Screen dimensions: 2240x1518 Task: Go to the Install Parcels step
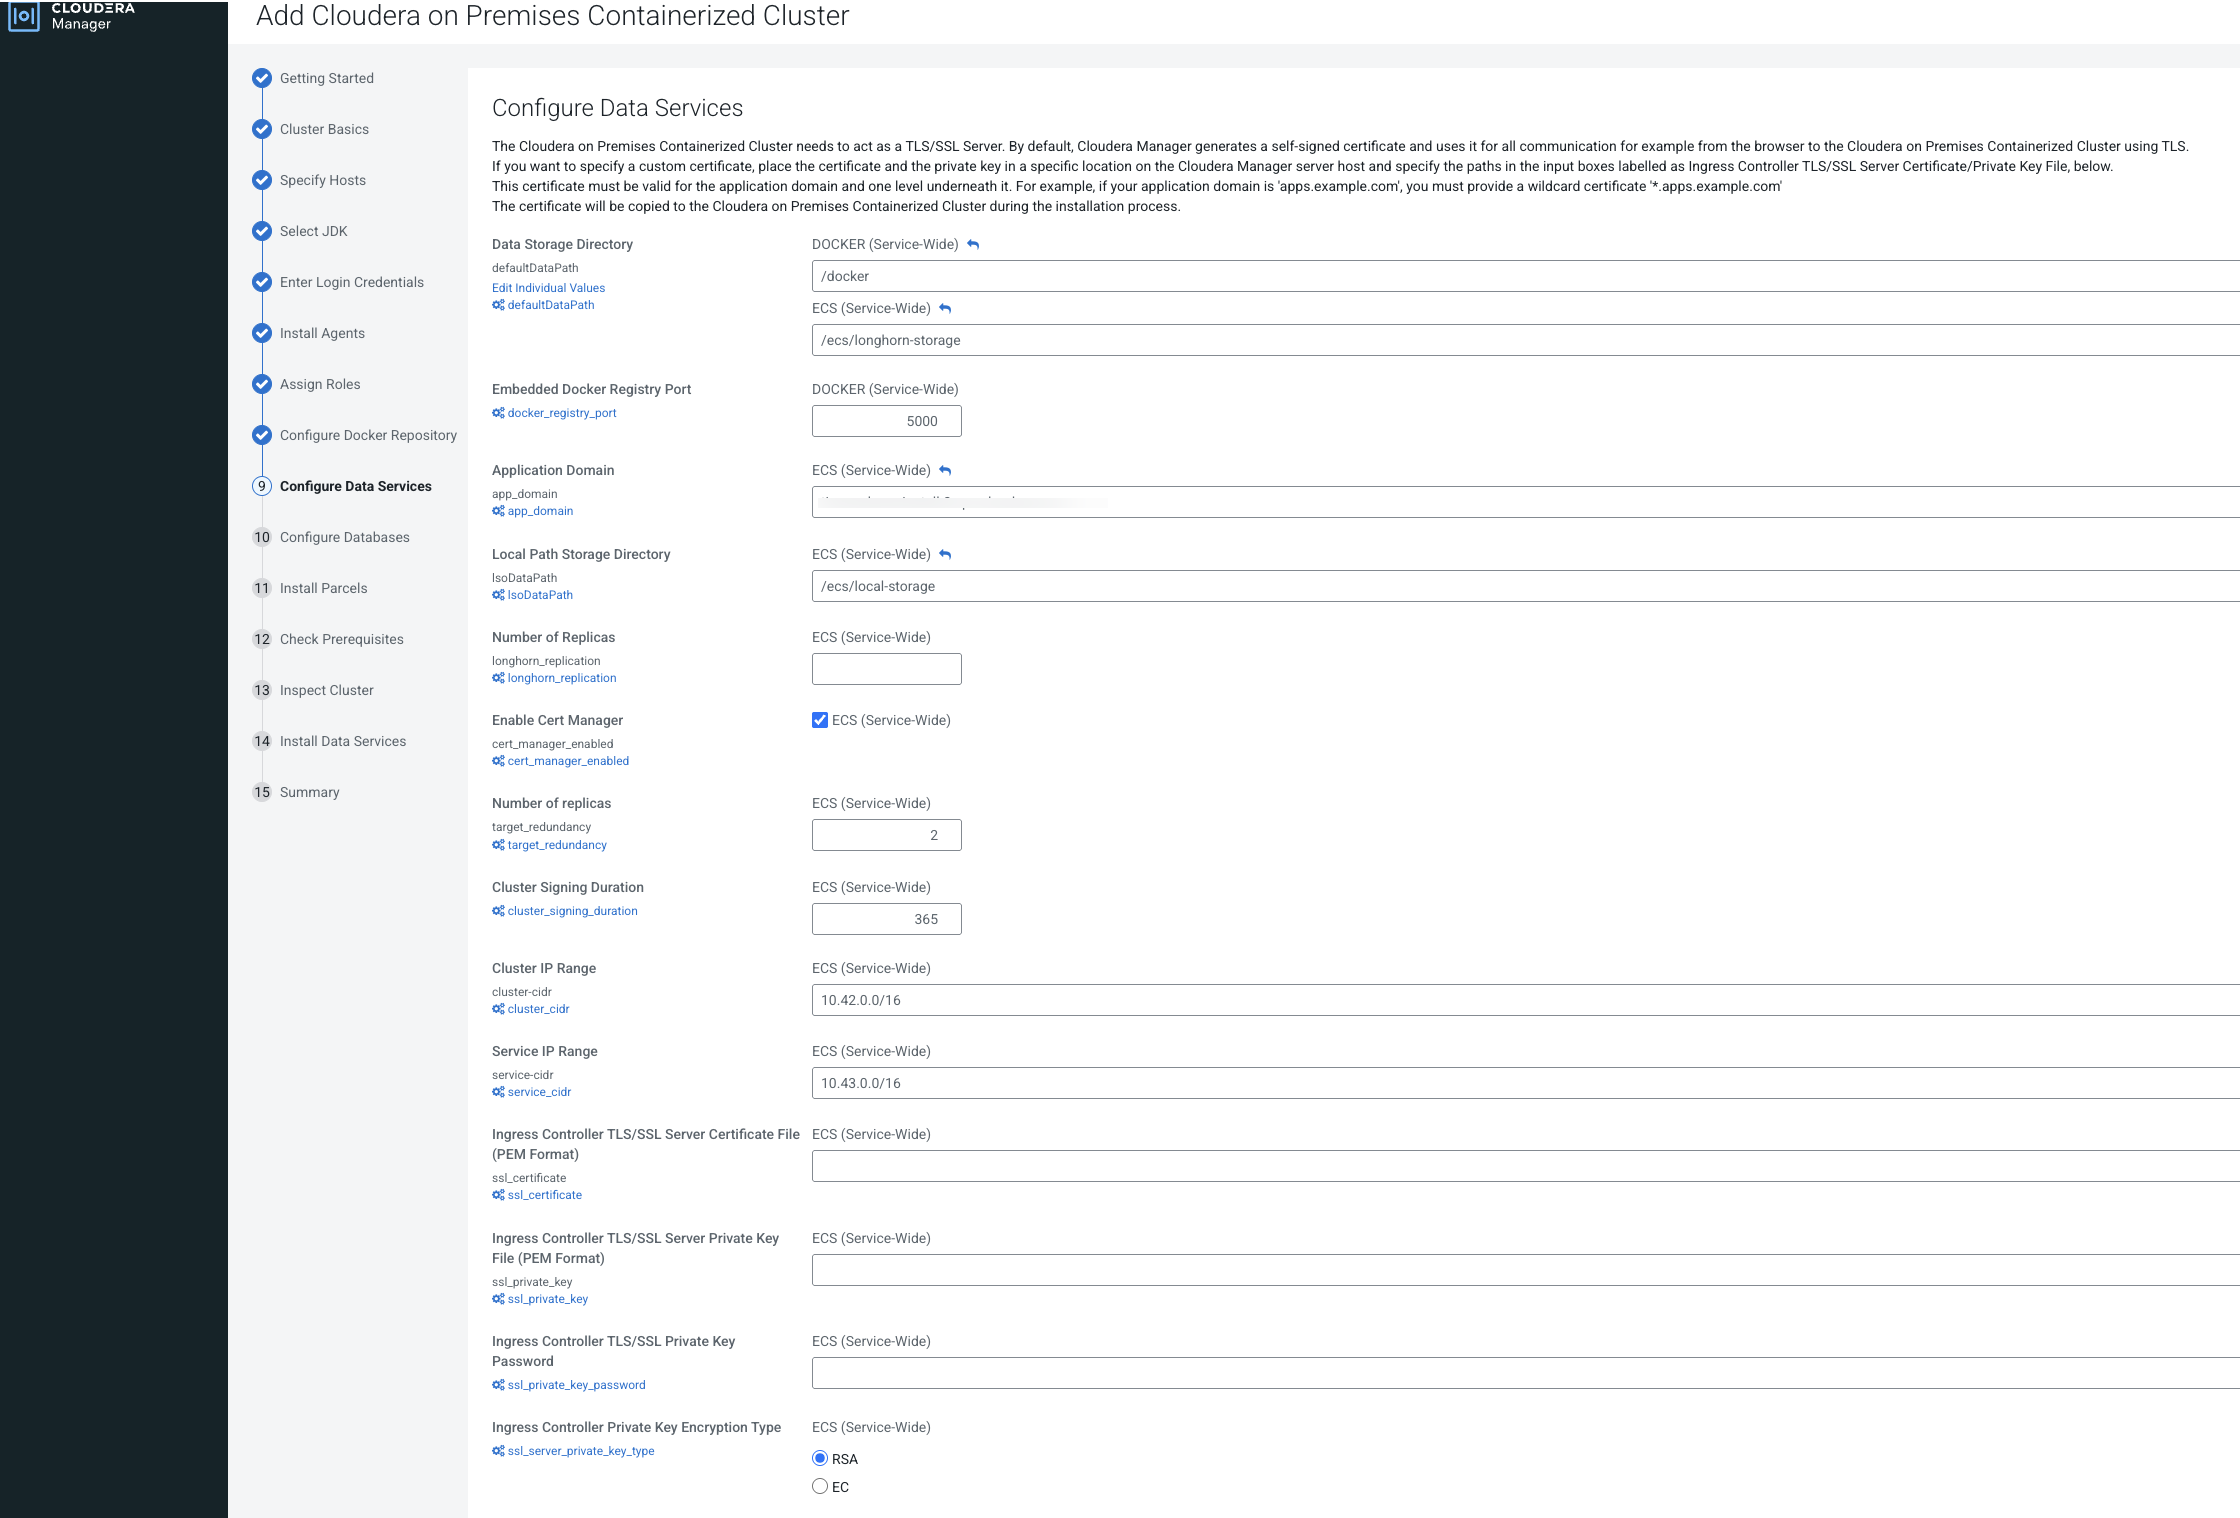(323, 588)
